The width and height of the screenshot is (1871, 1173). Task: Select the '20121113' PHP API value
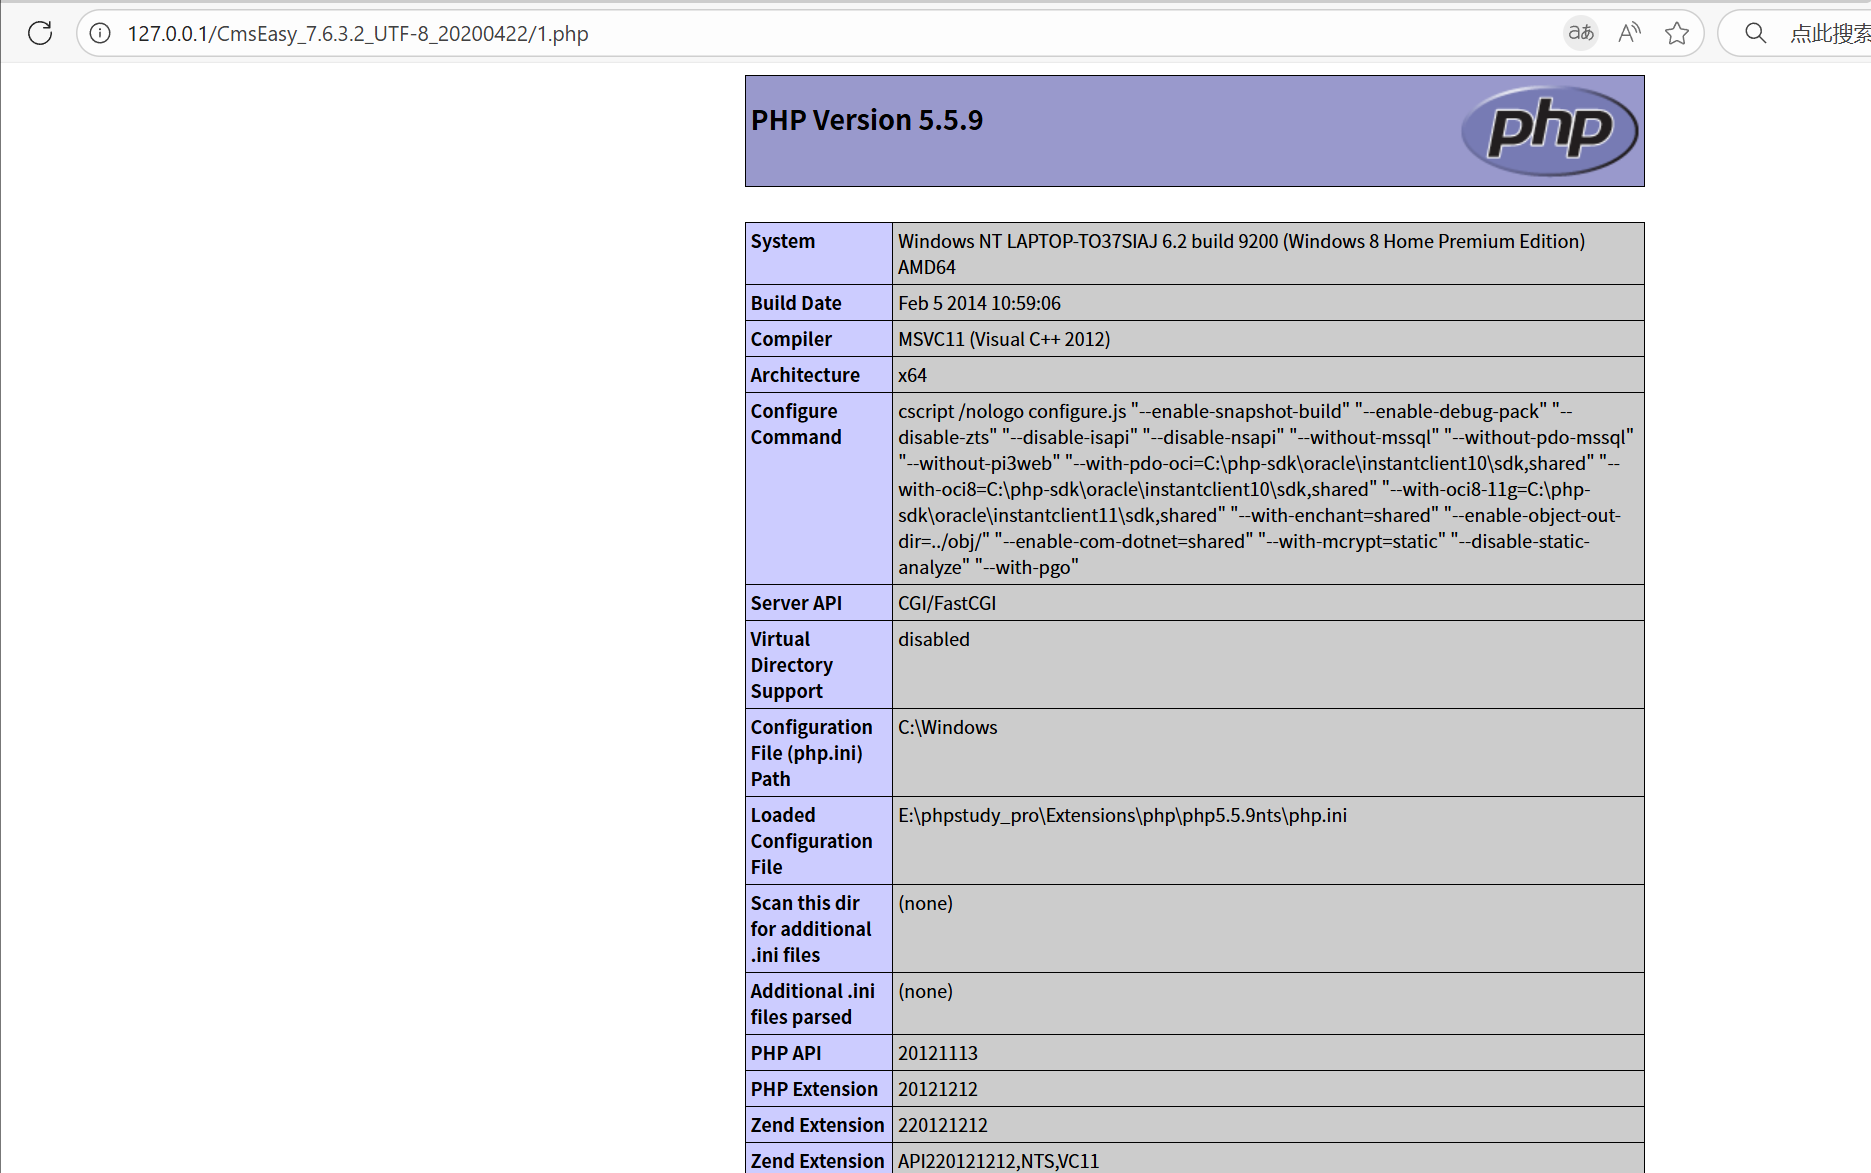coord(938,1053)
